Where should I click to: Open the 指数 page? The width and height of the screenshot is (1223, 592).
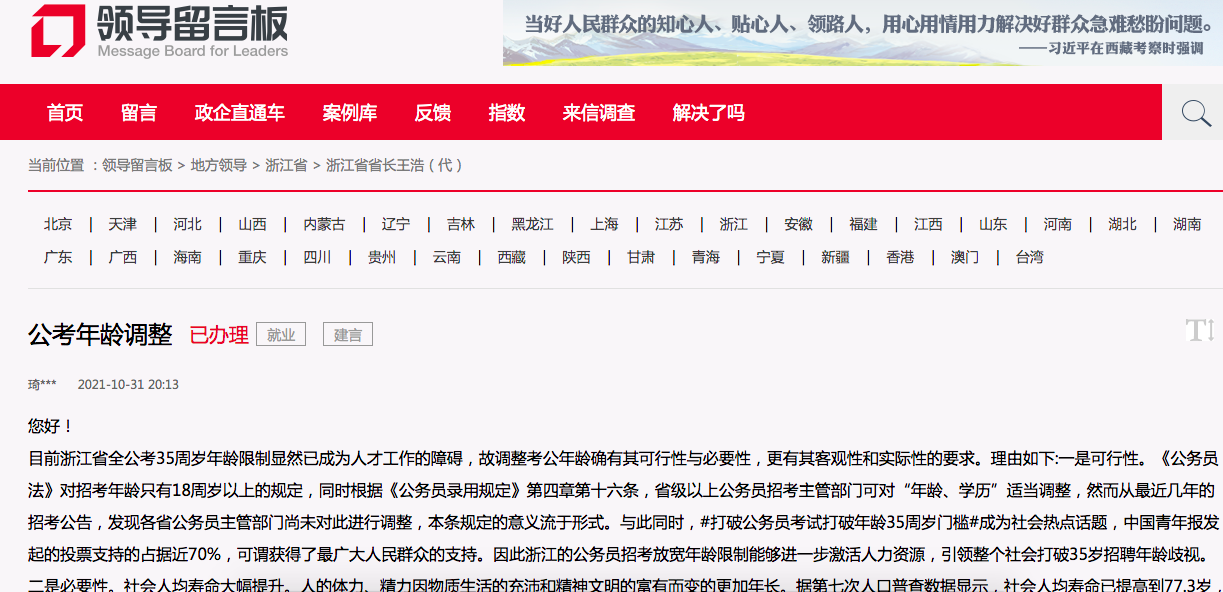point(506,112)
